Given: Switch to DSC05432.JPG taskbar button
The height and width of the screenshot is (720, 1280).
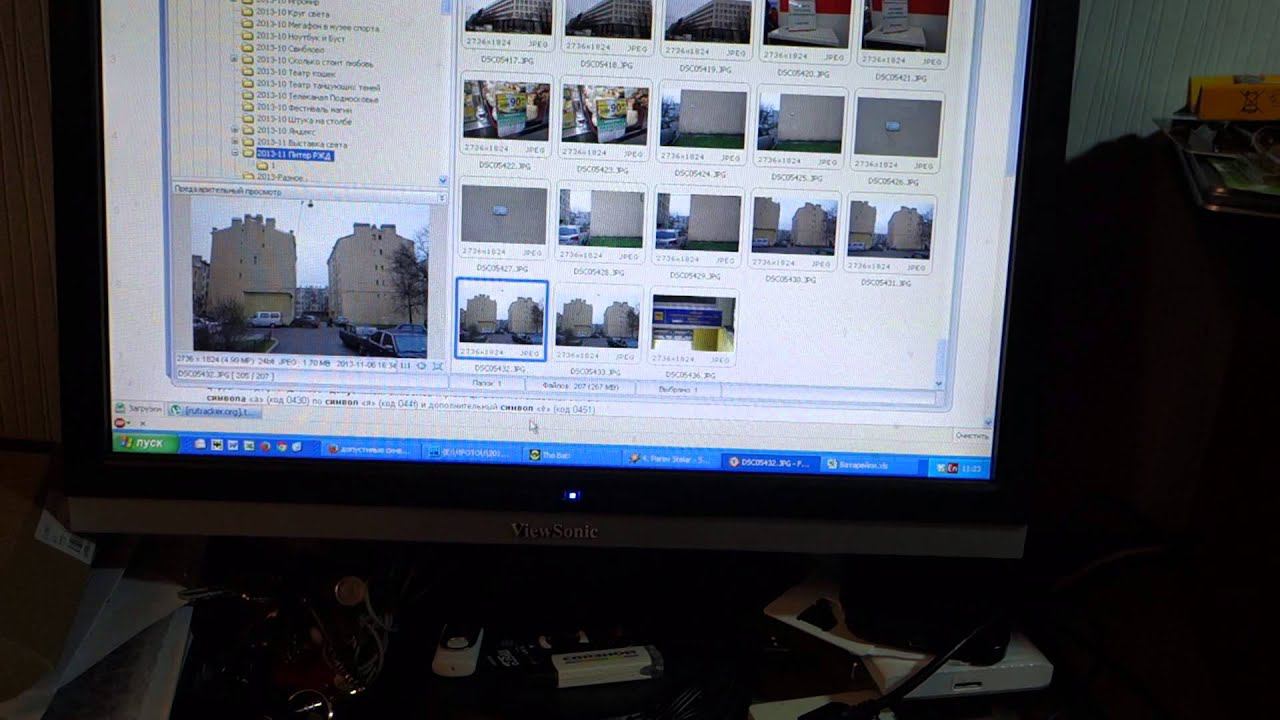Looking at the screenshot, I should (x=771, y=462).
